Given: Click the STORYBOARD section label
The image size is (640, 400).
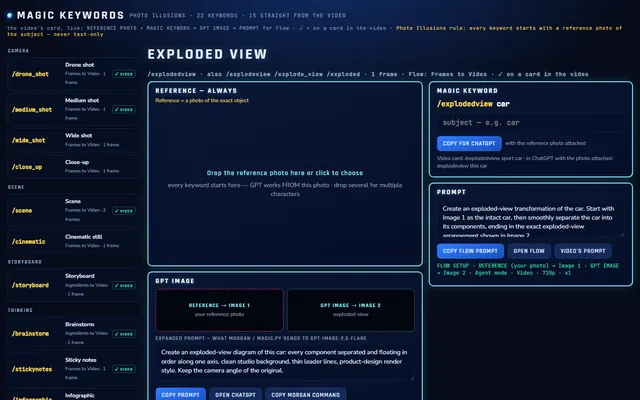Looking at the screenshot, I should coord(24,262).
